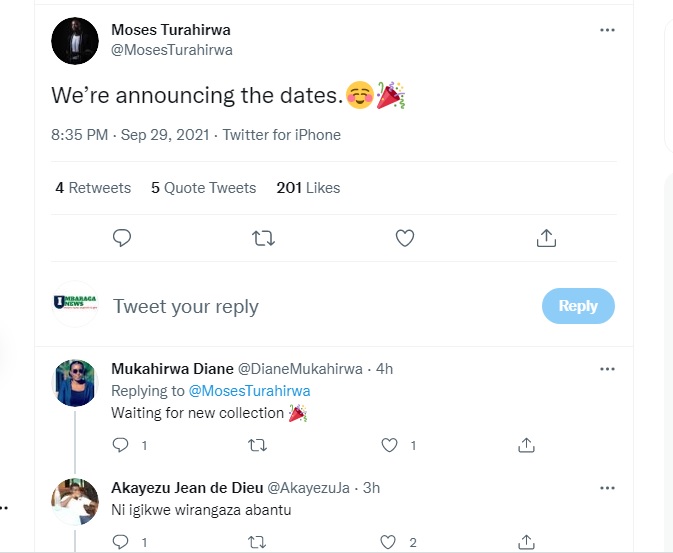The height and width of the screenshot is (553, 673).
Task: Retweet the 'announcing the dates' tweet
Action: (264, 238)
